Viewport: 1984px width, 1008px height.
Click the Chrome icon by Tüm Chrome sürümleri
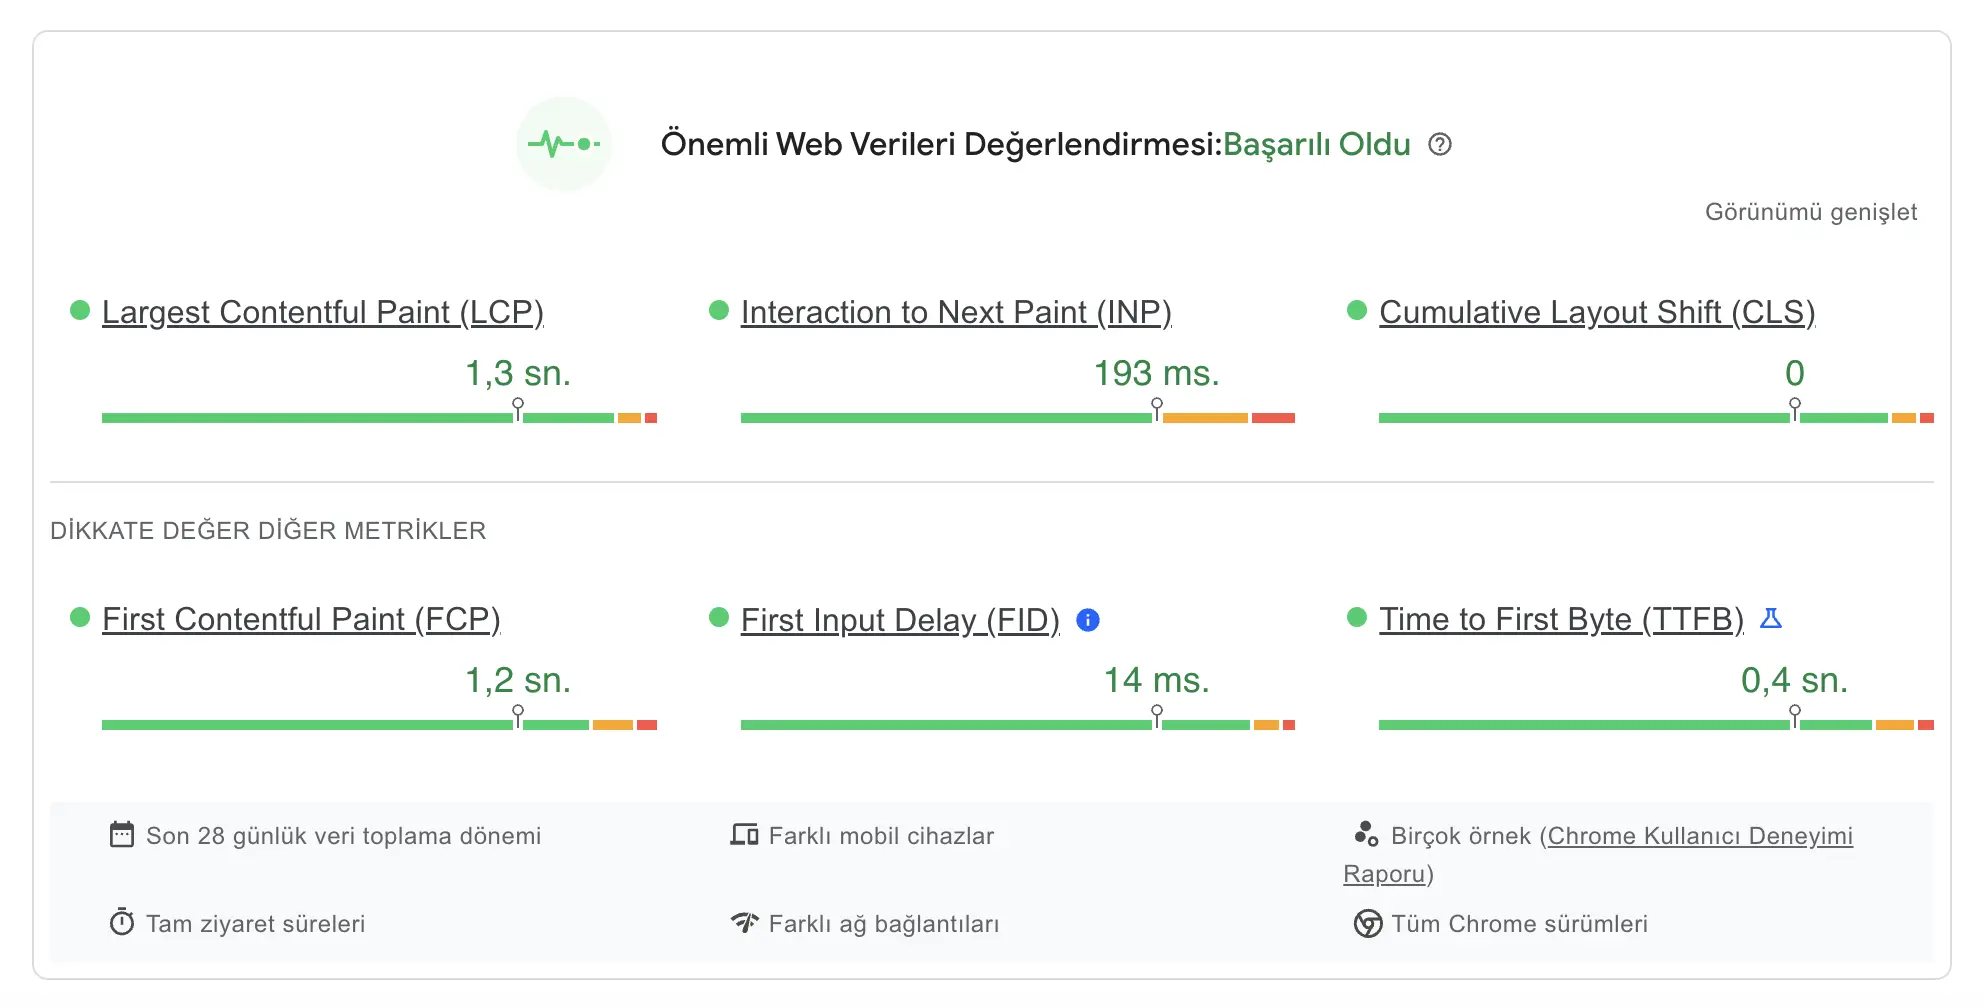[x=1368, y=923]
